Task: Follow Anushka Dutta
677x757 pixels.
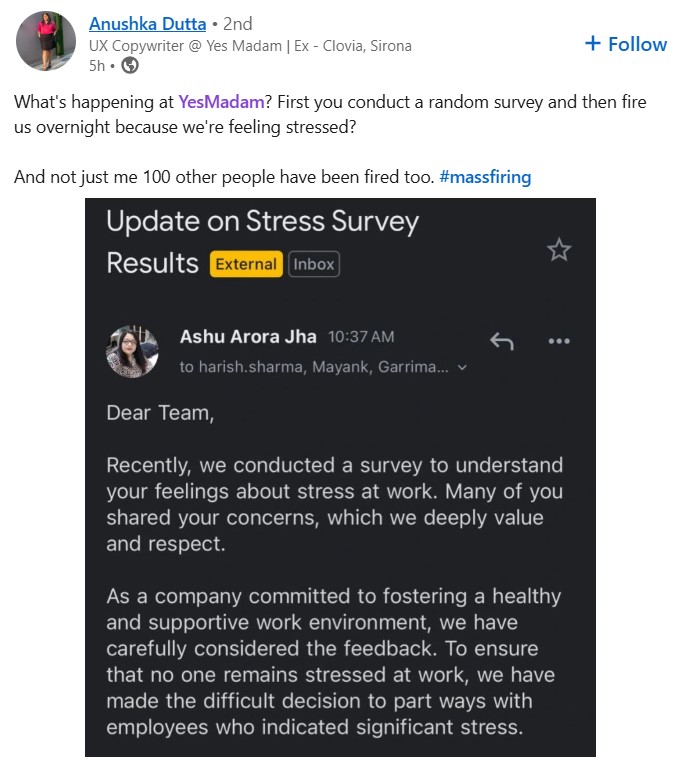Action: coord(625,44)
